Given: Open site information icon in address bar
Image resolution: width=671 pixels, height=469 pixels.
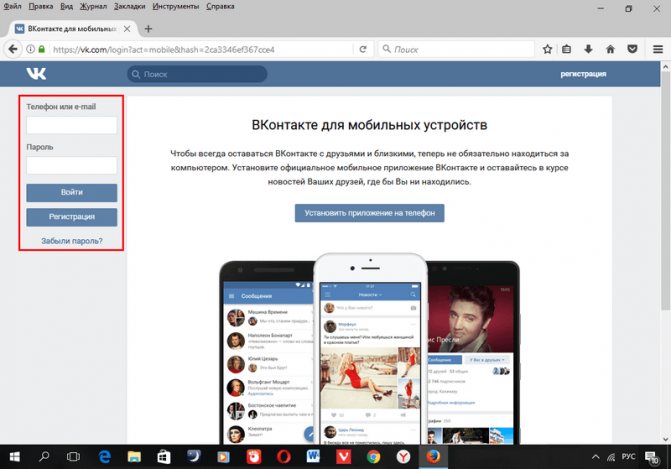Looking at the screenshot, I should pyautogui.click(x=30, y=49).
